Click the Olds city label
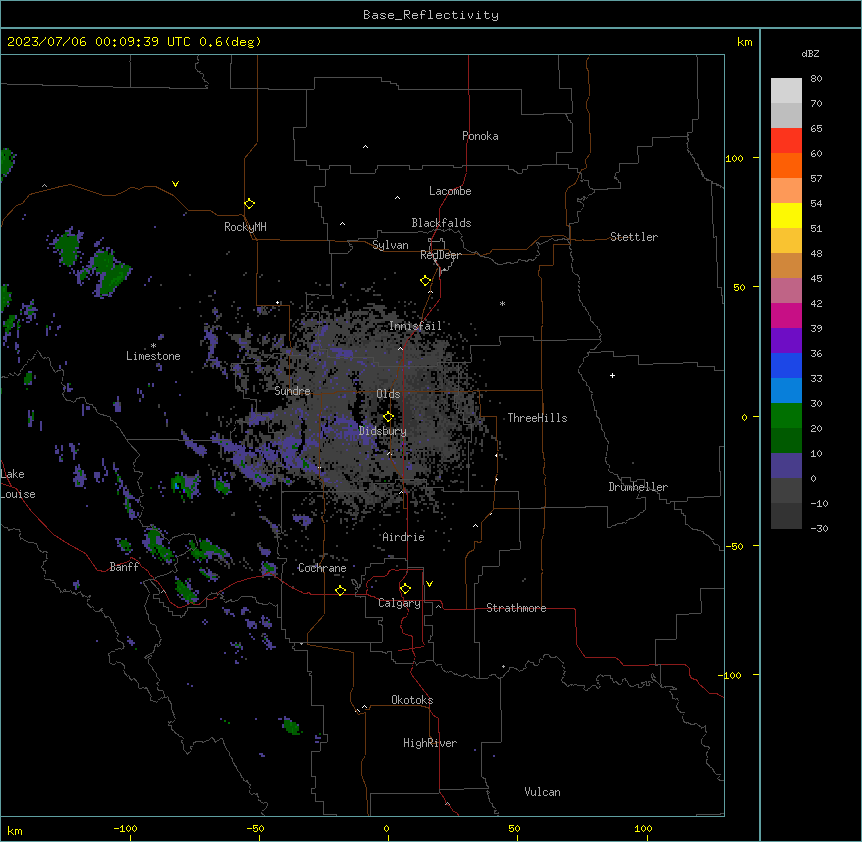Viewport: 862px width, 842px height. [x=388, y=394]
